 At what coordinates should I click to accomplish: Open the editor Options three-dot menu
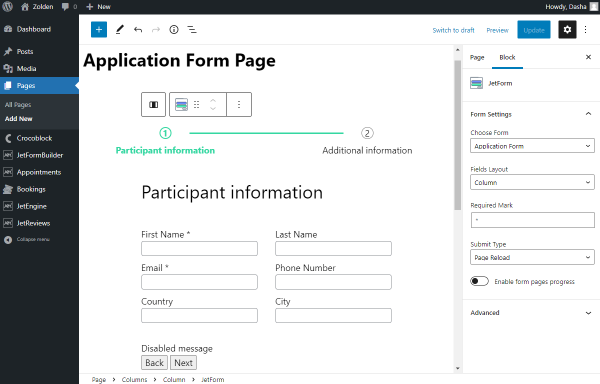tap(585, 29)
